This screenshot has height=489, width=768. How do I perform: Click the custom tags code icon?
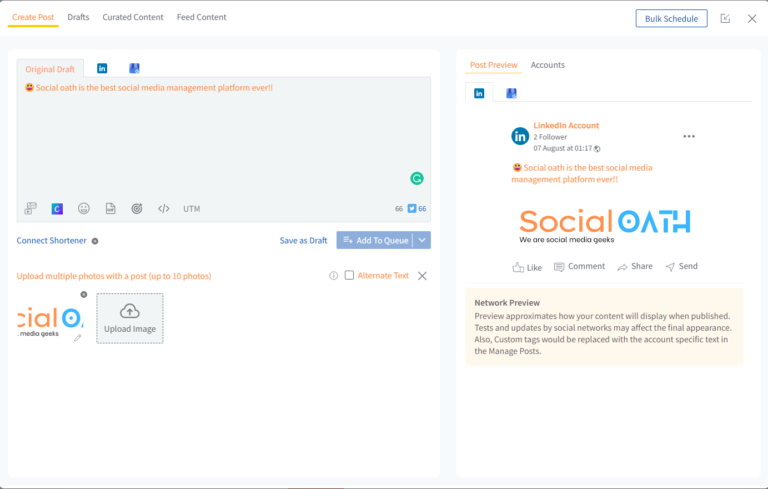pos(164,209)
